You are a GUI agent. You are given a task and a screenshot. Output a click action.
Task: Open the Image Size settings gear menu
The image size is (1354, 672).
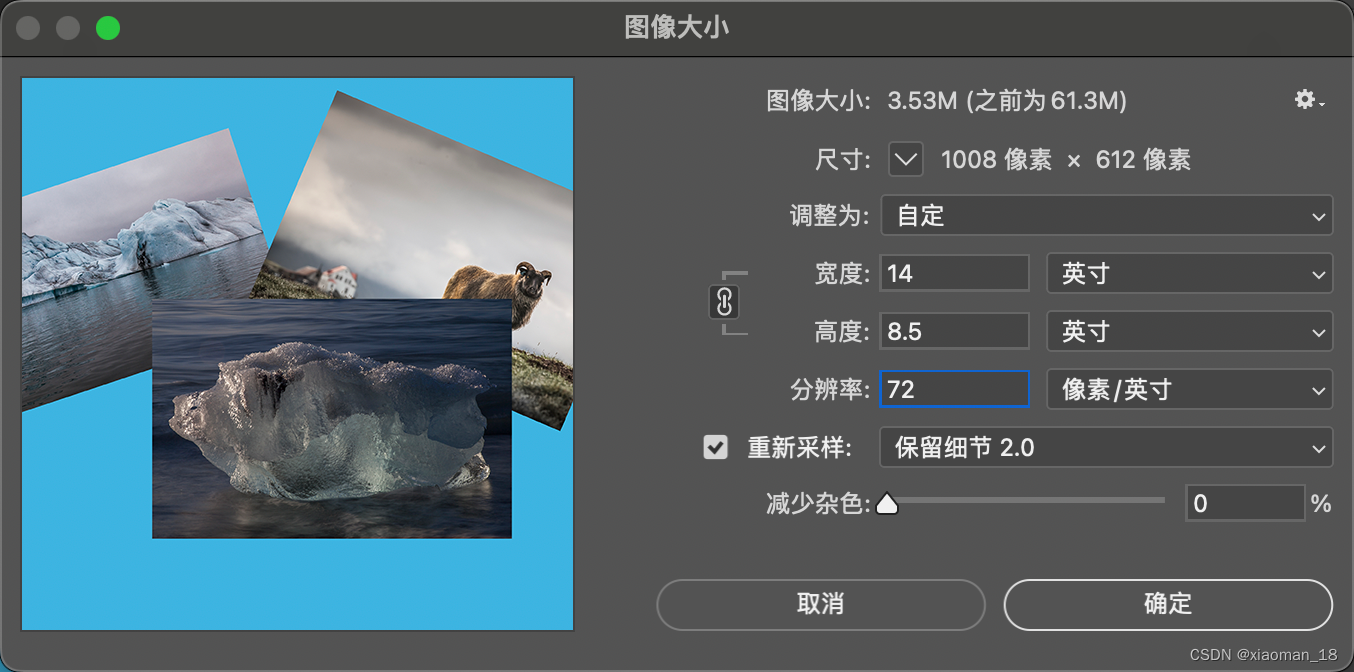[x=1305, y=100]
